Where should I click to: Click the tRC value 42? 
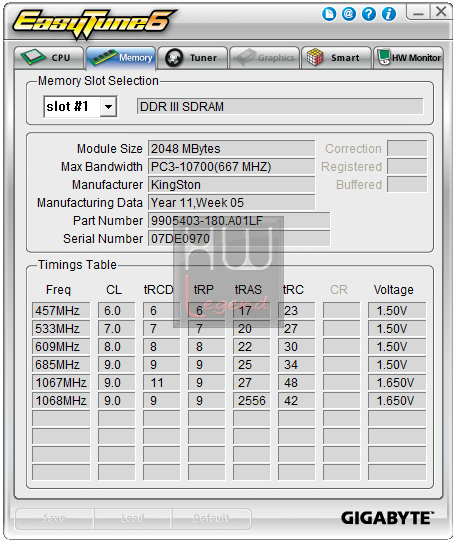click(297, 401)
